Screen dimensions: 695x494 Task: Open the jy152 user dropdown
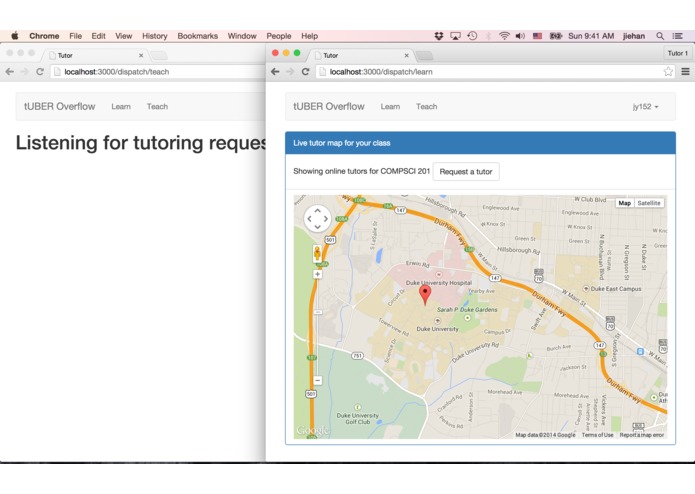pos(645,107)
